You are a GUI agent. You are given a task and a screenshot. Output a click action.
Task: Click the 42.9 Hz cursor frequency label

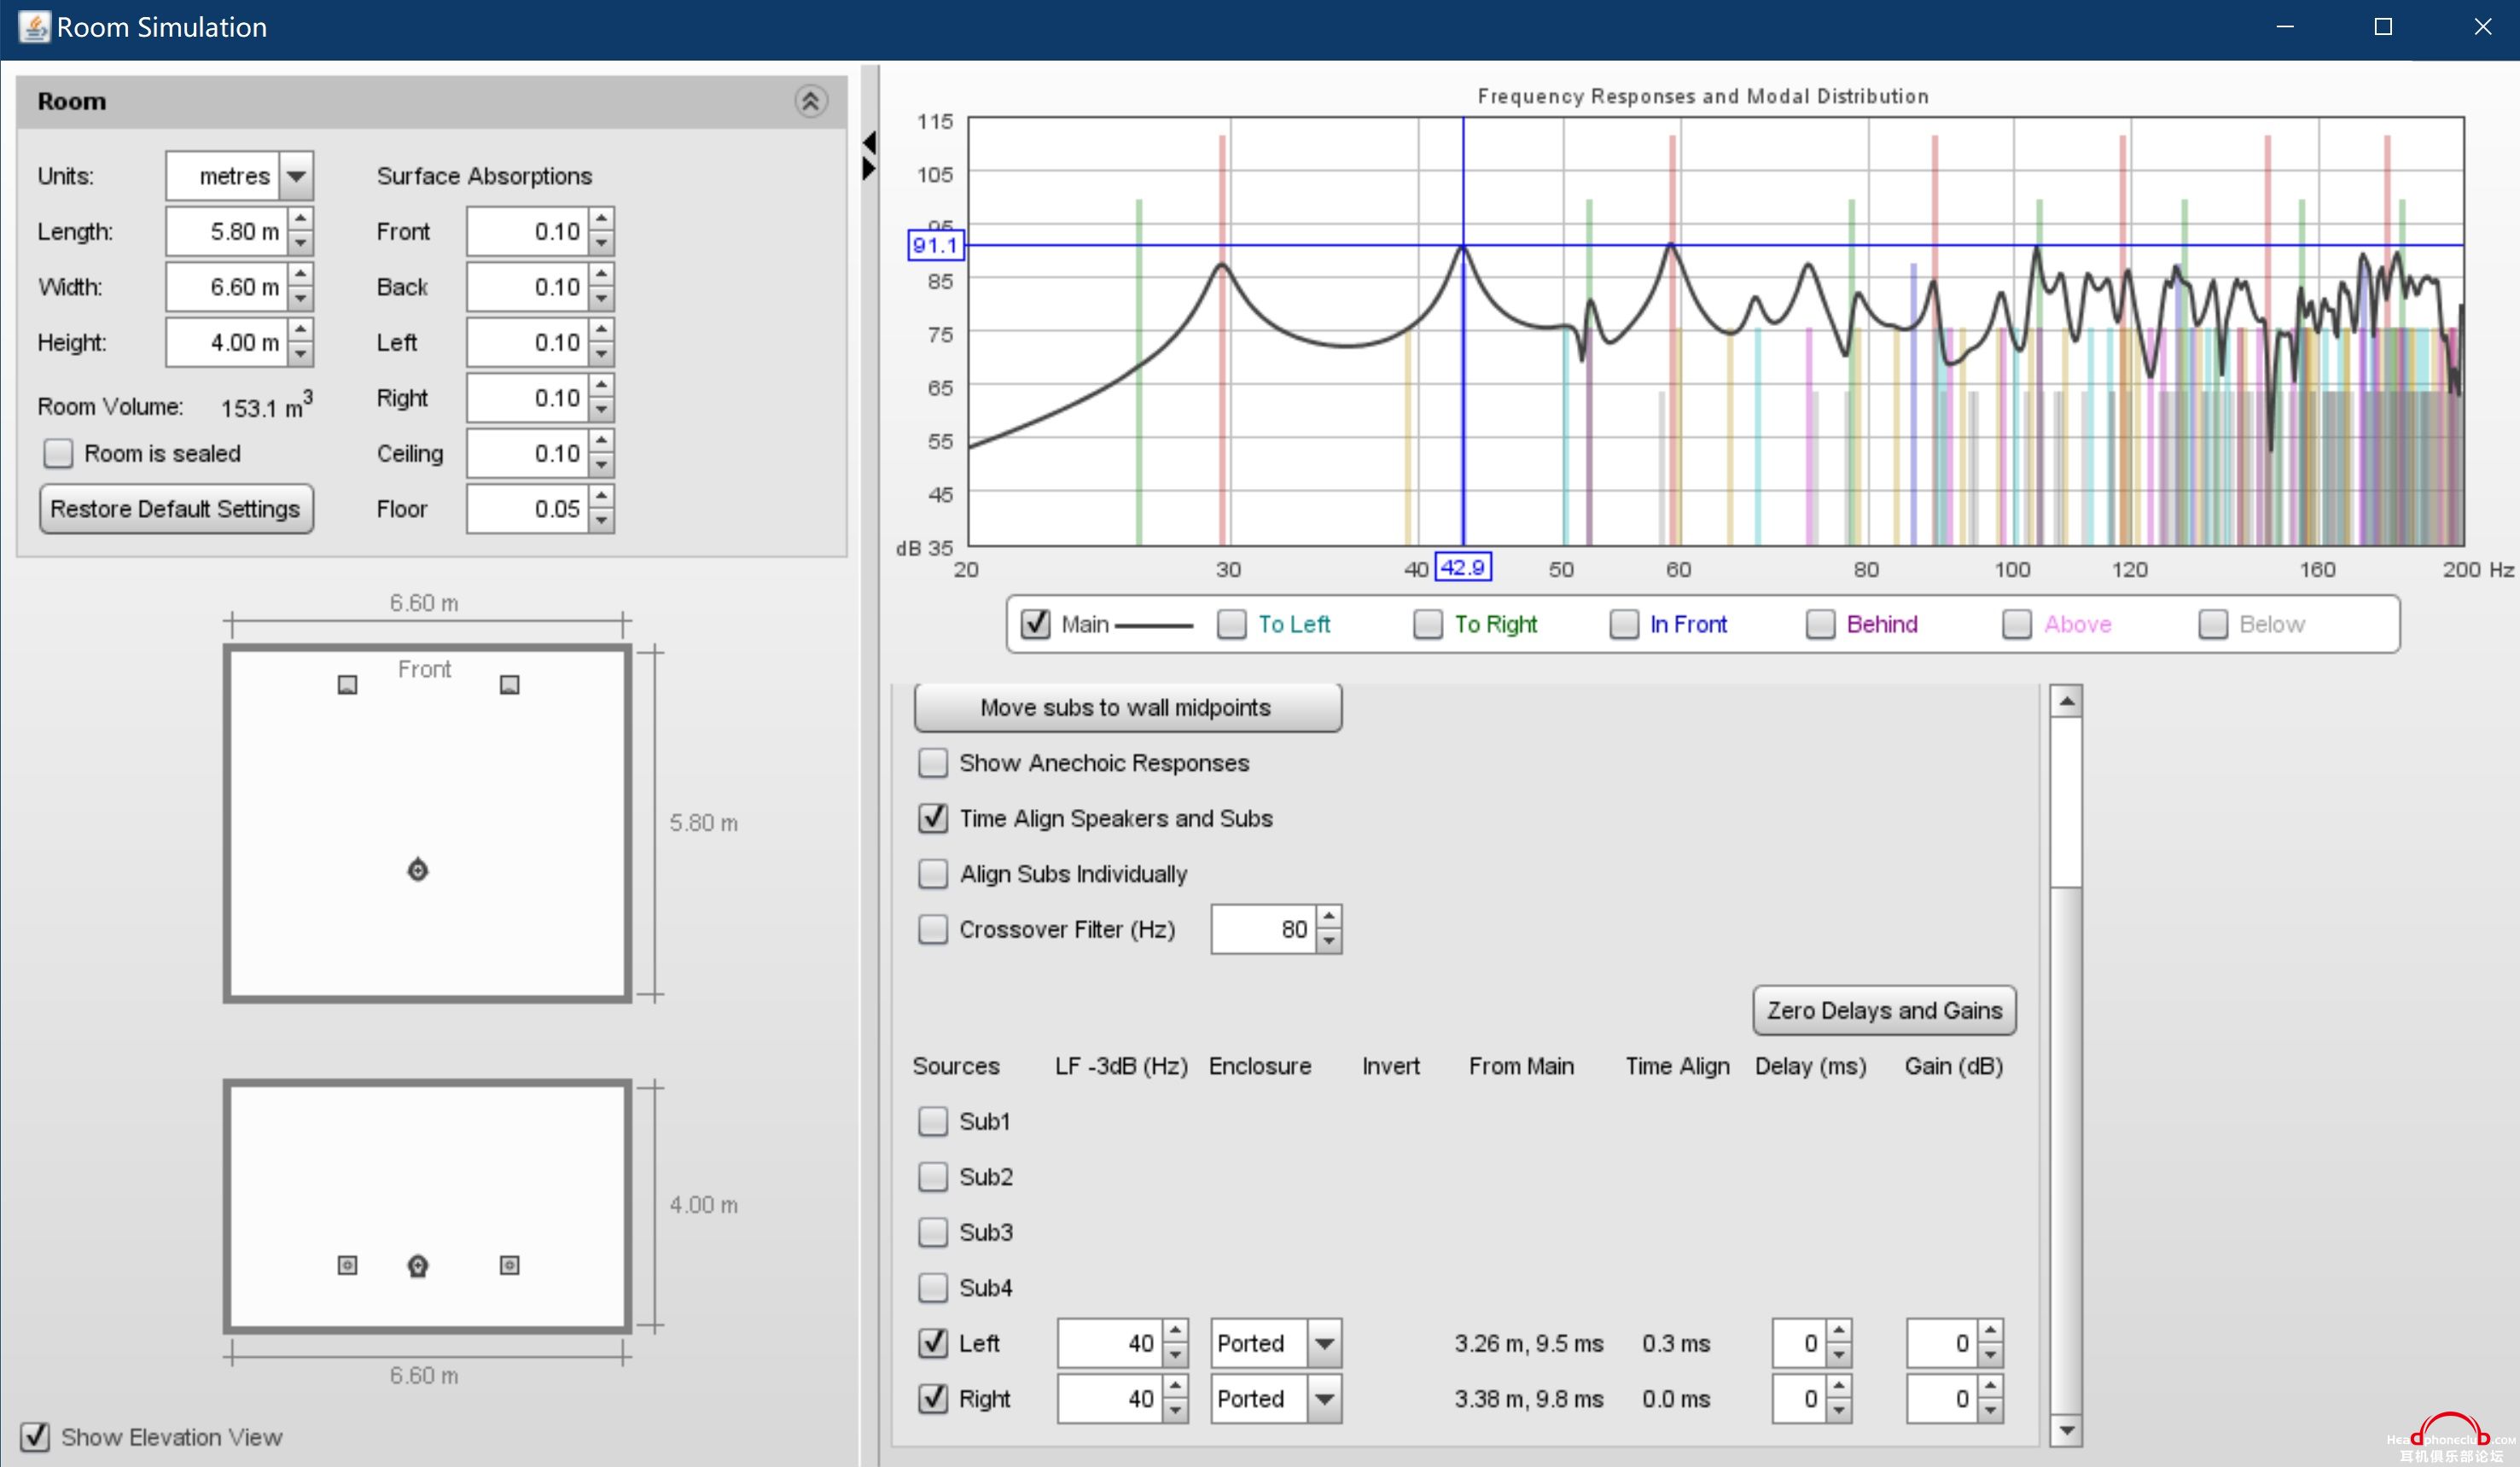coord(1463,567)
